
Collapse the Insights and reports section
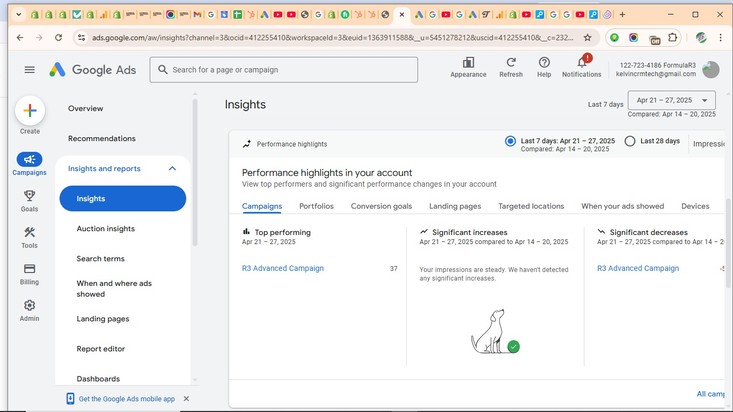(x=172, y=169)
